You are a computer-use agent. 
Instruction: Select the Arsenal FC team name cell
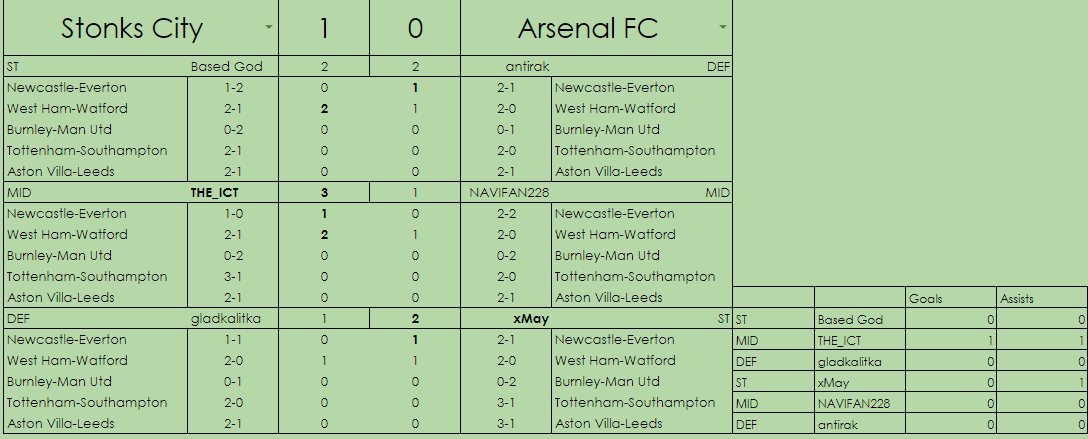click(588, 28)
